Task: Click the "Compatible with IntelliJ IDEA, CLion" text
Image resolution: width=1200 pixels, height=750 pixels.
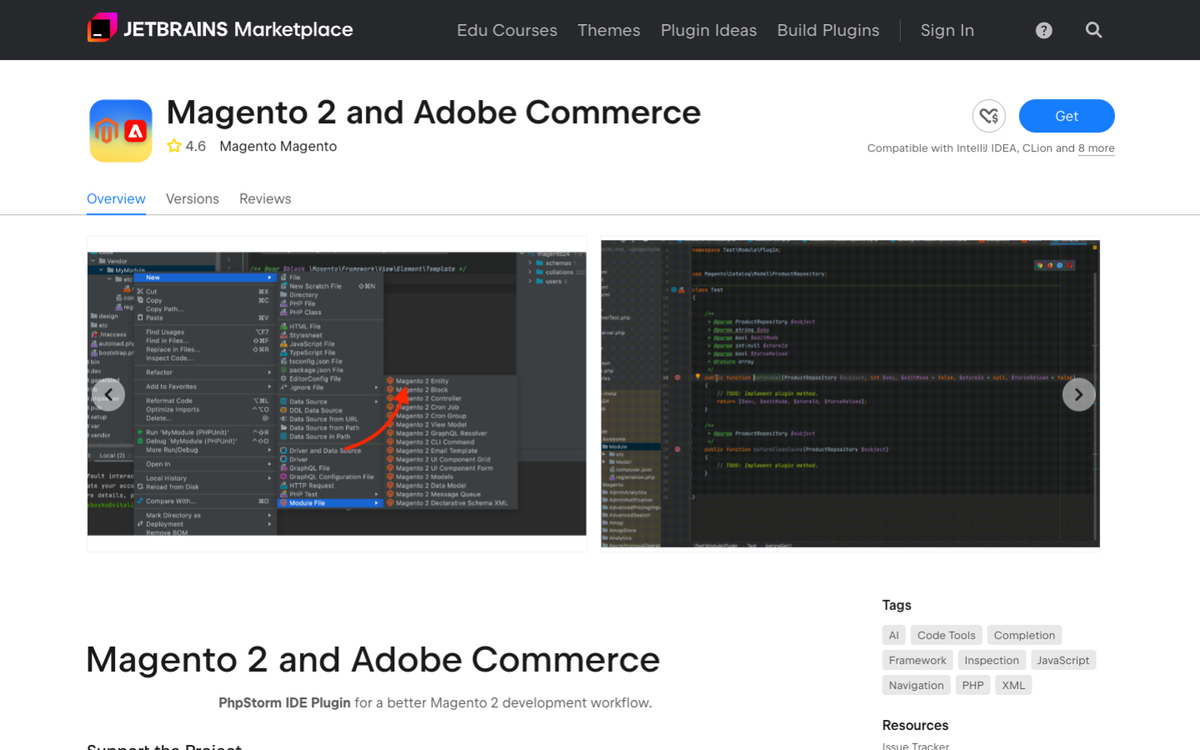Action: click(x=958, y=148)
